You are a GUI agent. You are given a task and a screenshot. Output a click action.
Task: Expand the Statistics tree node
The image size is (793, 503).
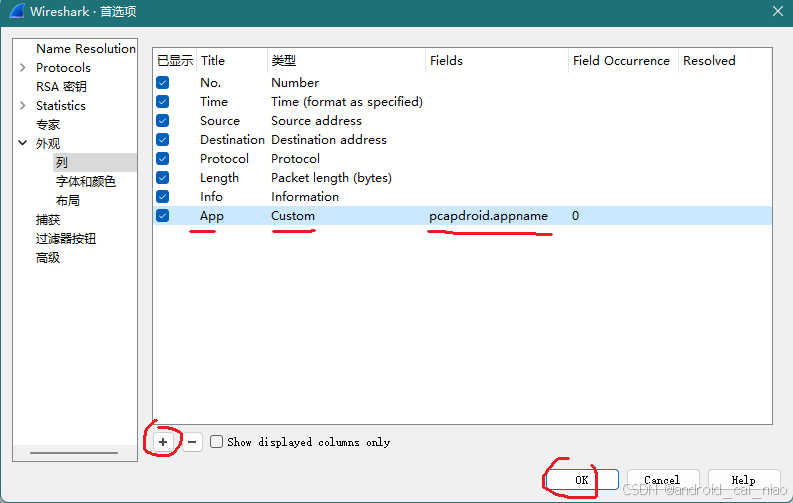pos(22,105)
